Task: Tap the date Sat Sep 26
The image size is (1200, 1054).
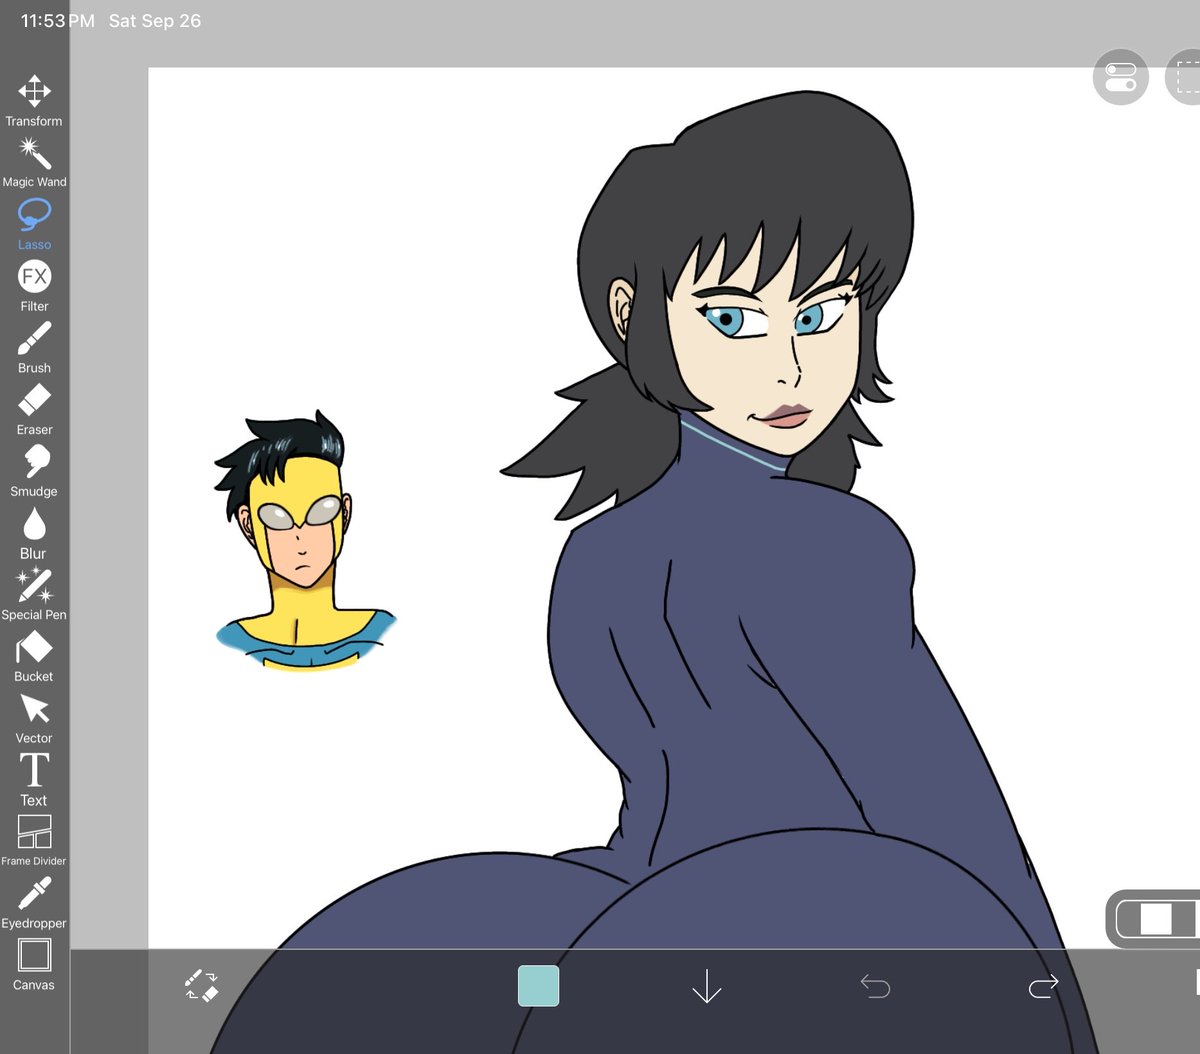Action: coord(155,21)
